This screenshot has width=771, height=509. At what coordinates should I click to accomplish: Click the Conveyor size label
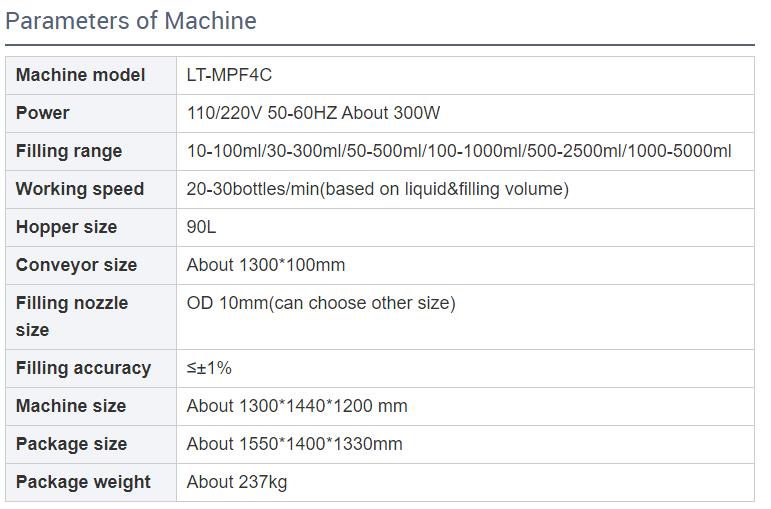coord(76,265)
